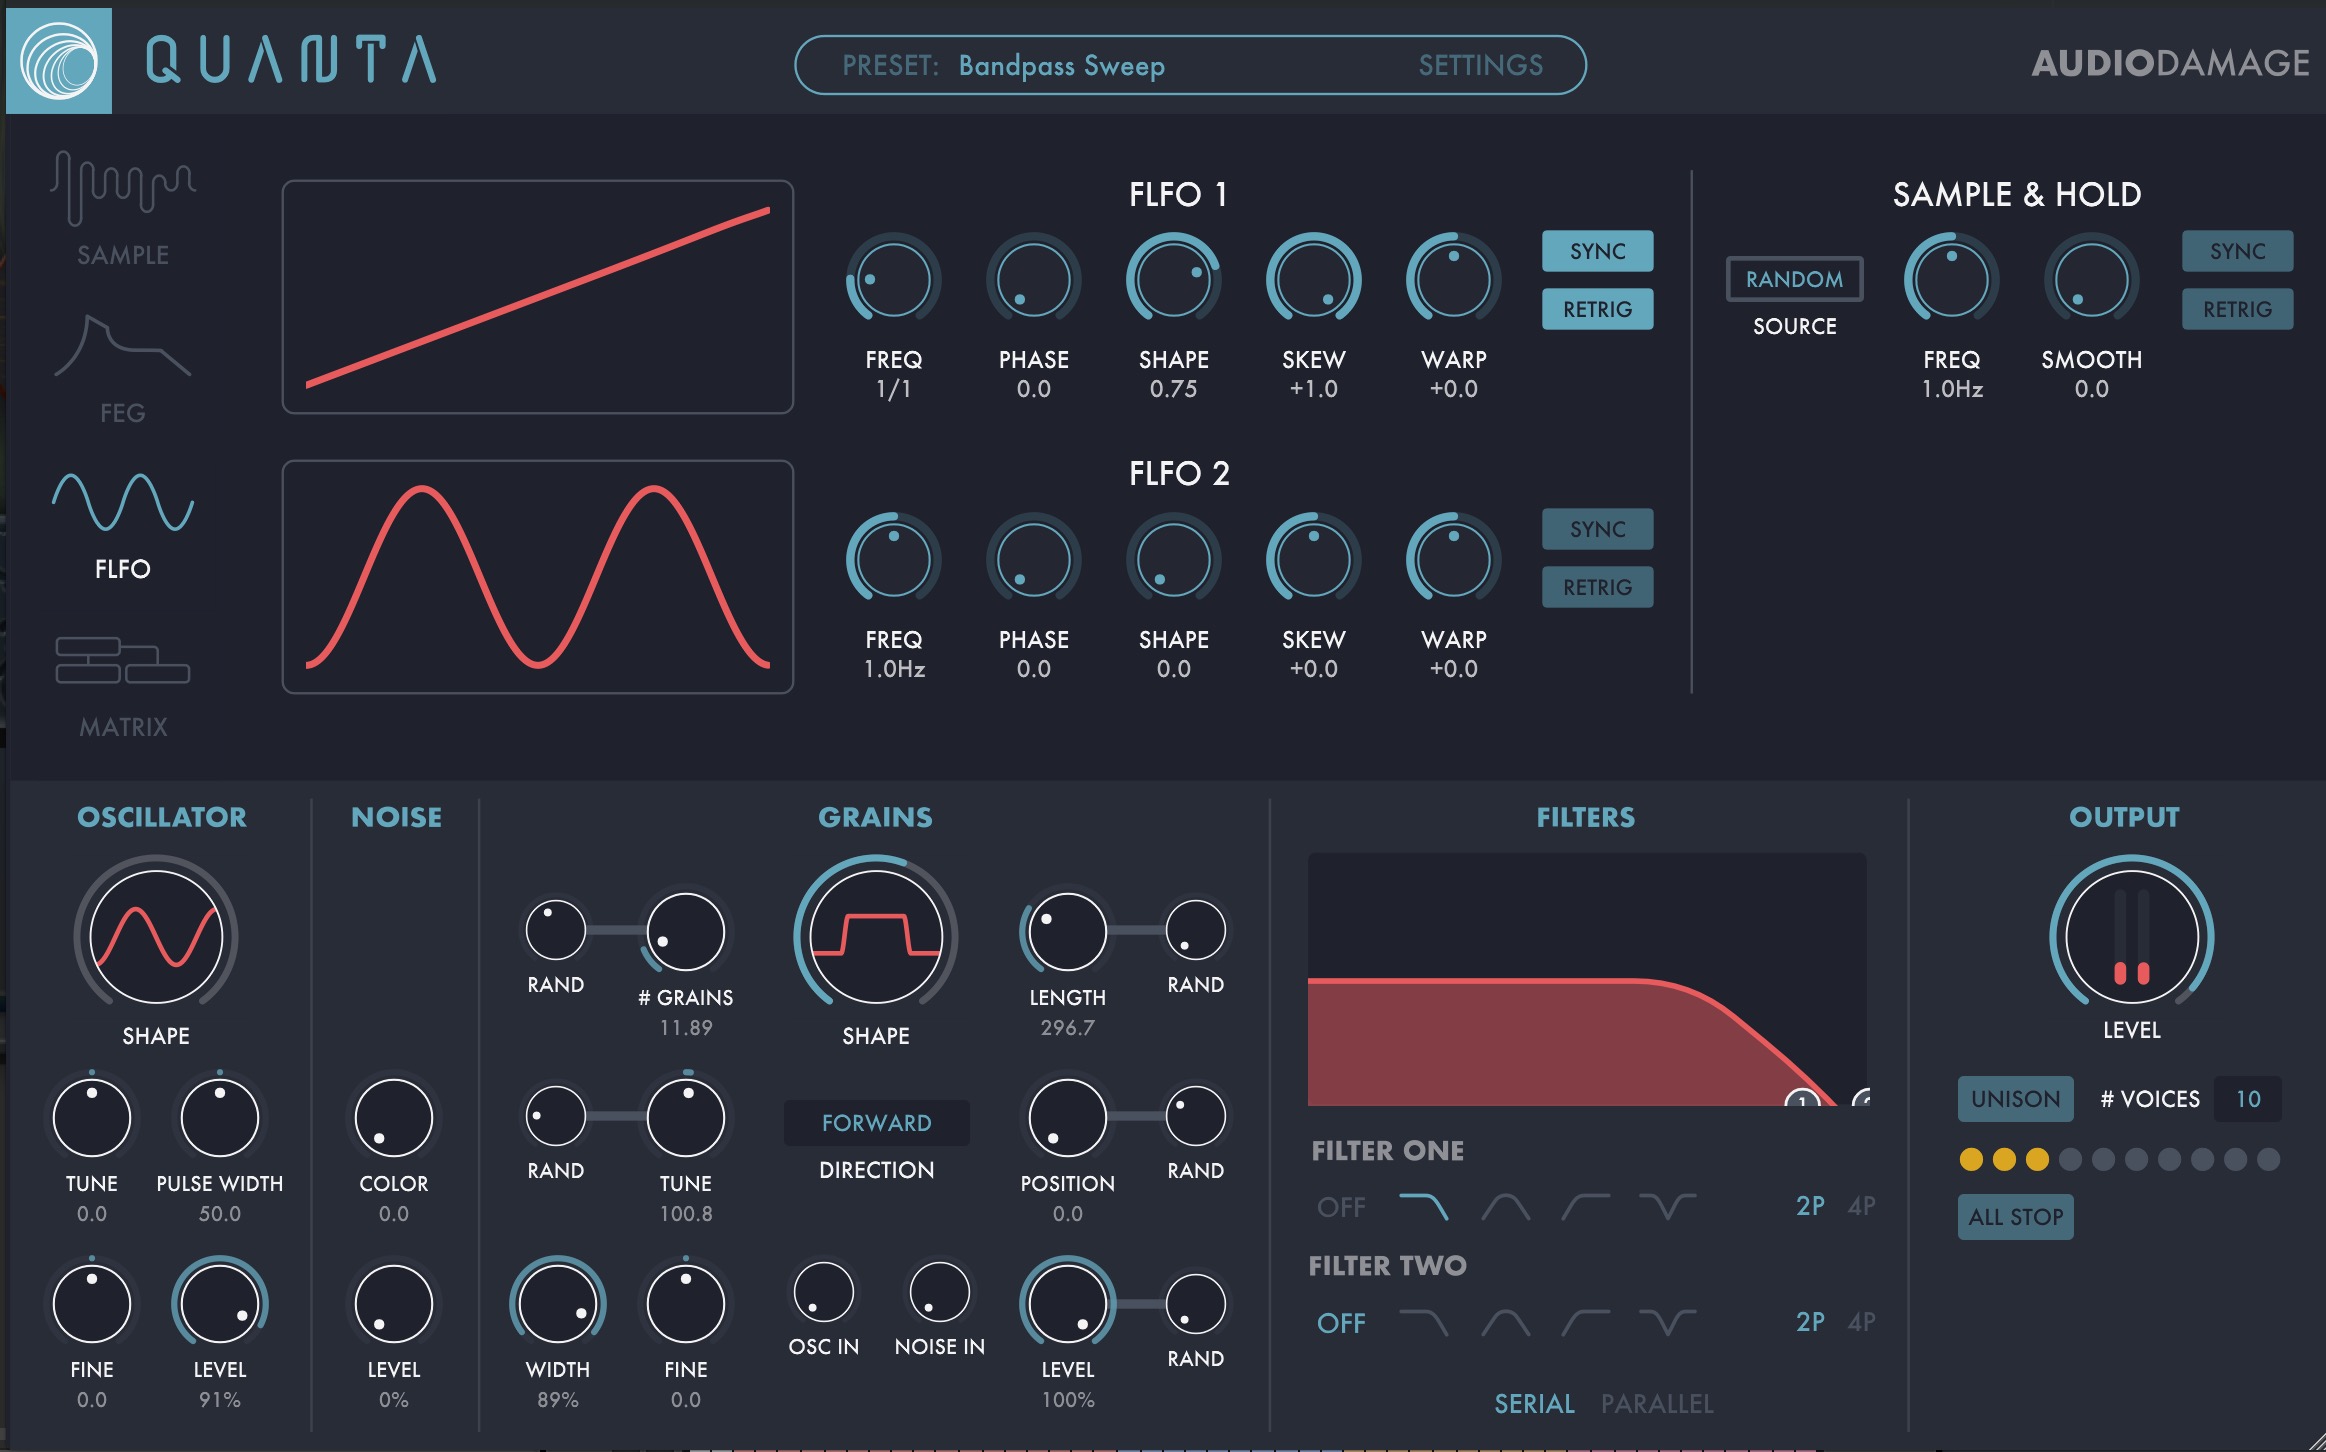The width and height of the screenshot is (2326, 1452).
Task: Click FLFO 1 SKEW knob
Action: [1313, 281]
